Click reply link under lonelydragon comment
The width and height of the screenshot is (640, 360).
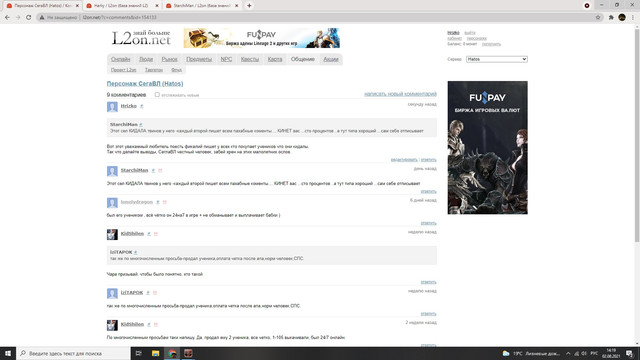429,223
